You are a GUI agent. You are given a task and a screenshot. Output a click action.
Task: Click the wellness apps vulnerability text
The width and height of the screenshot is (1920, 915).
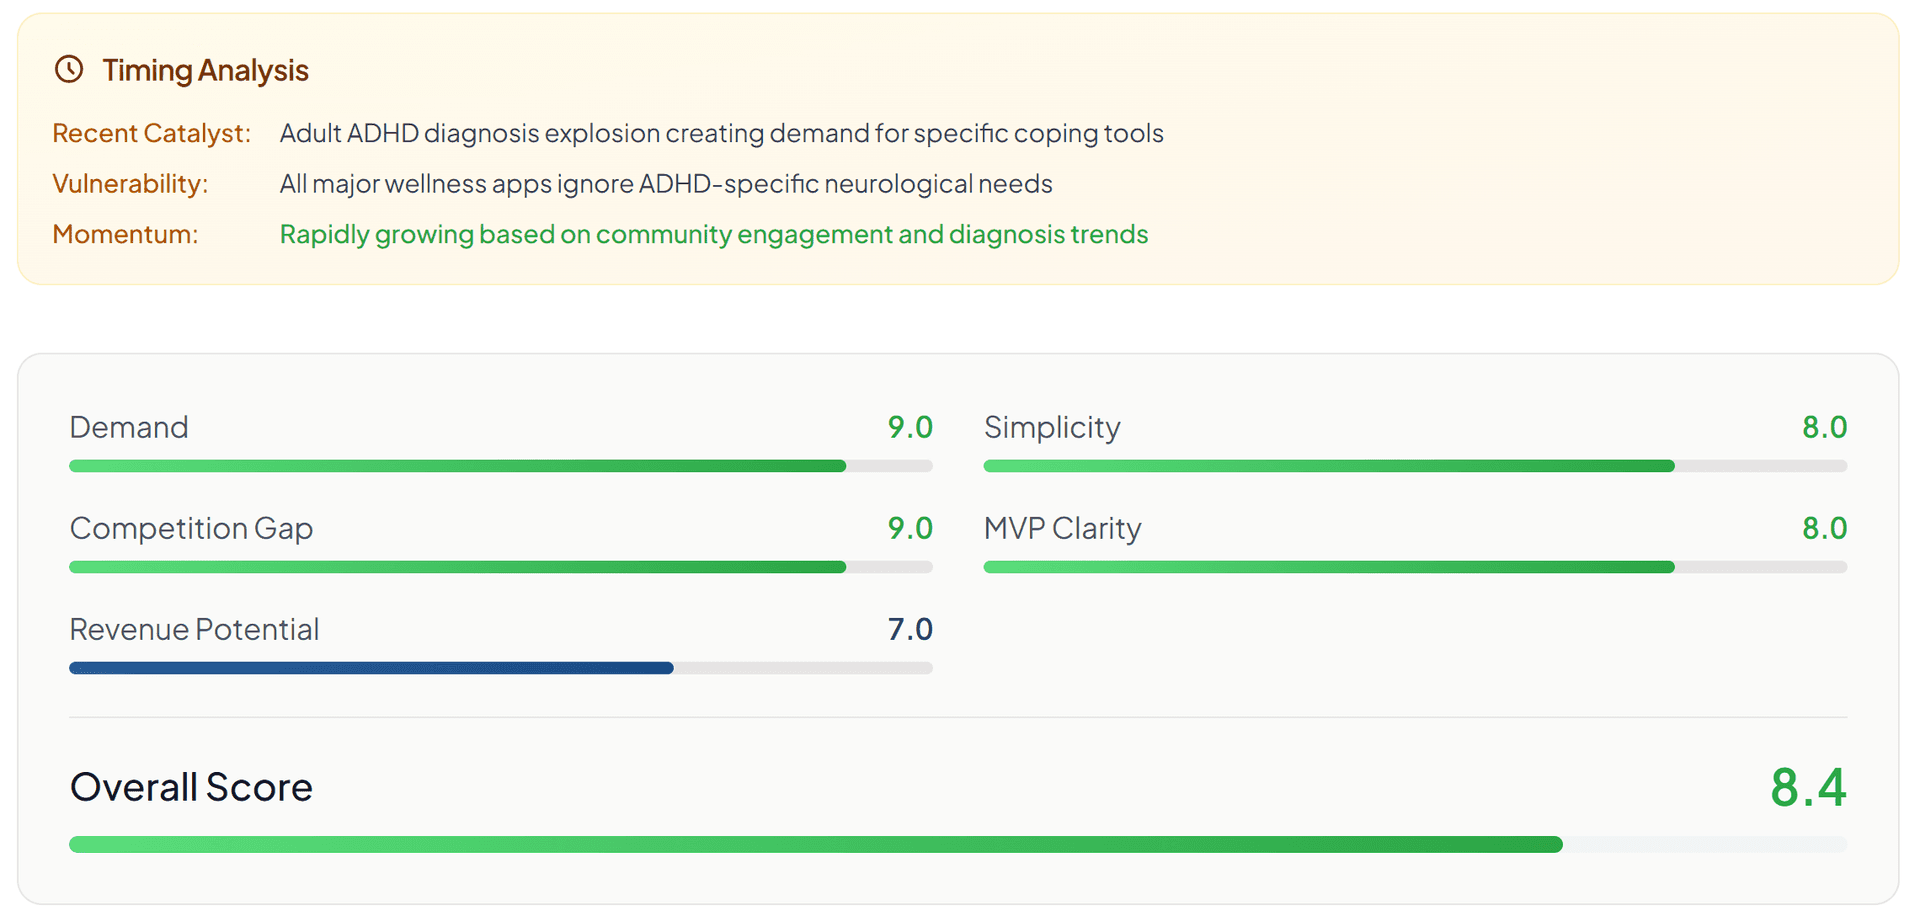665,184
